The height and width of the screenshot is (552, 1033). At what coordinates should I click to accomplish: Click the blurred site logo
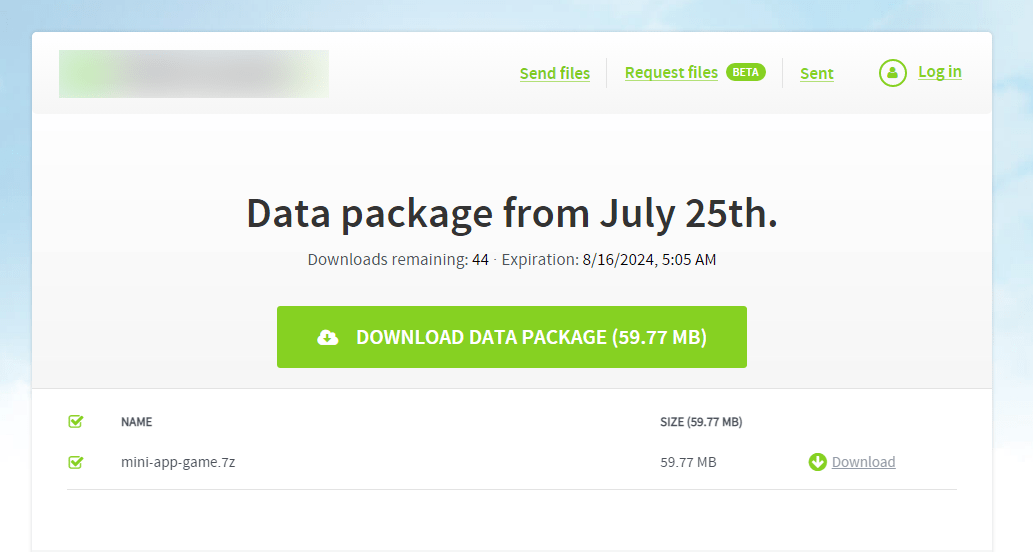(194, 73)
